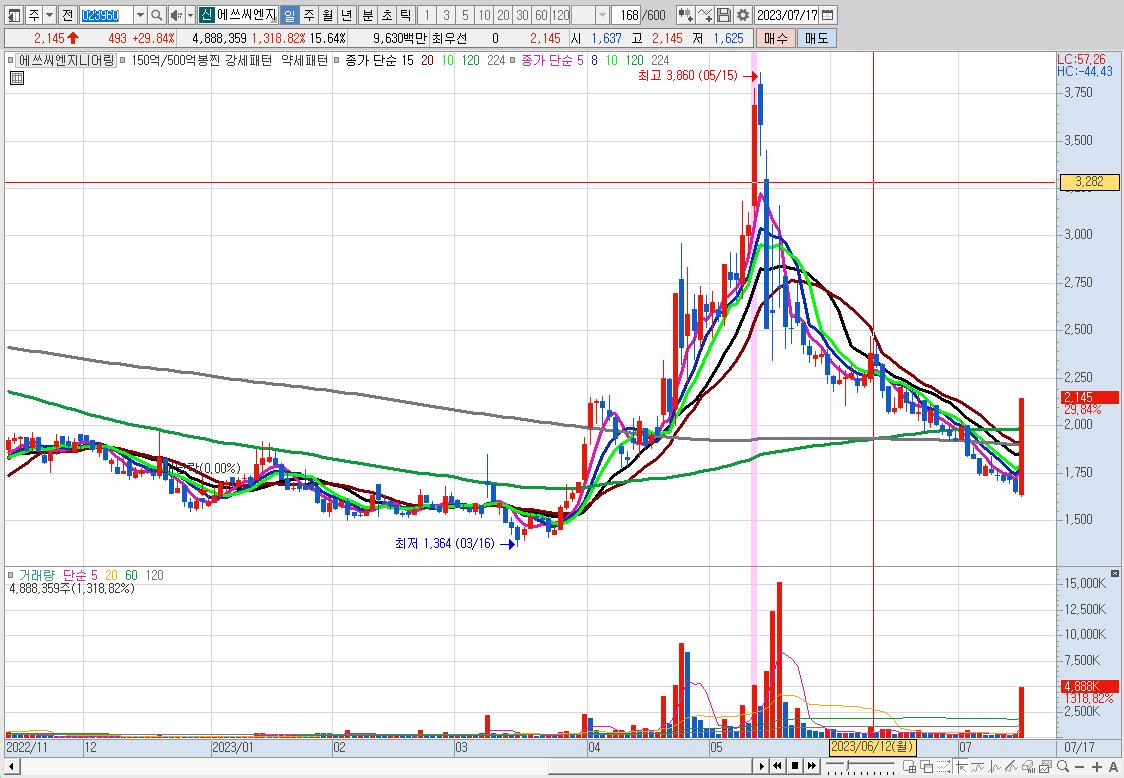1124x778 pixels.
Task: Click the eraser delete-drawings icon at bottom
Action: click(1028, 767)
